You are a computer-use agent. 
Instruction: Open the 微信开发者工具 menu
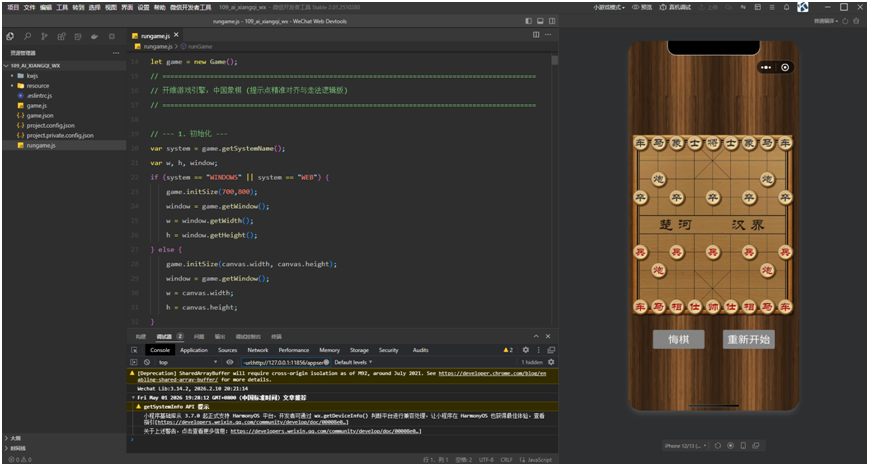click(191, 7)
